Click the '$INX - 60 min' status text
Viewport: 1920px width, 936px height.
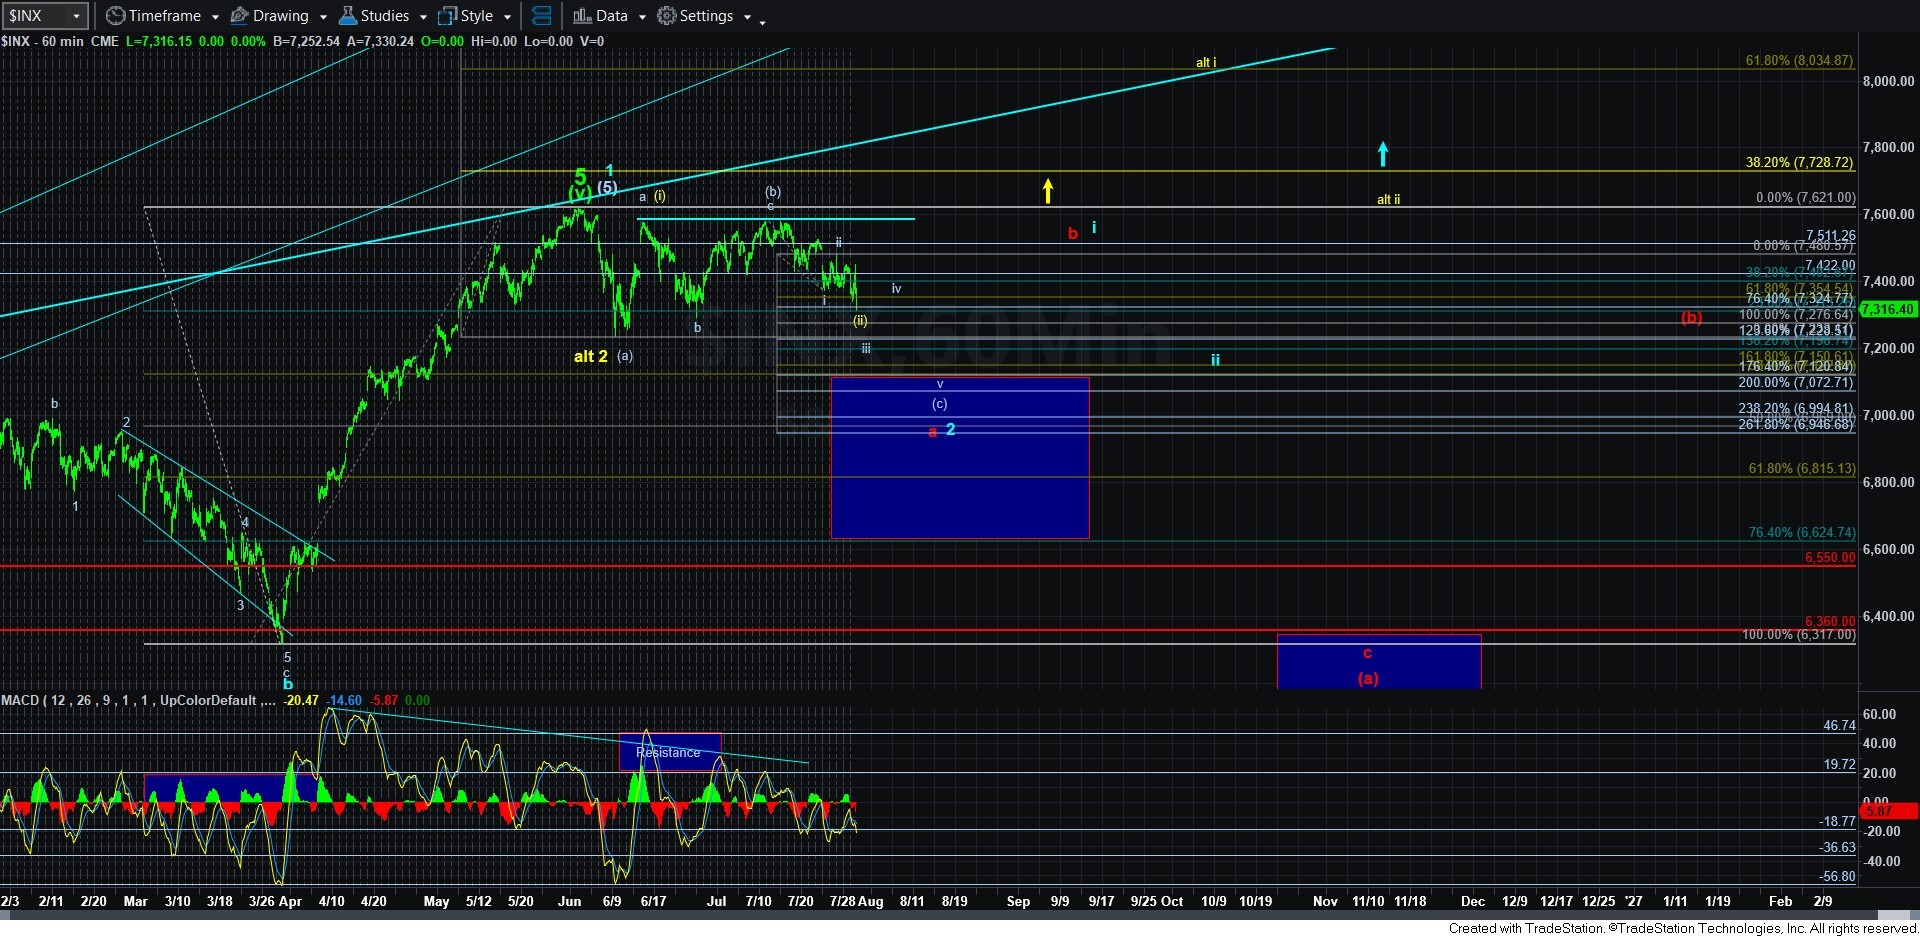(43, 41)
